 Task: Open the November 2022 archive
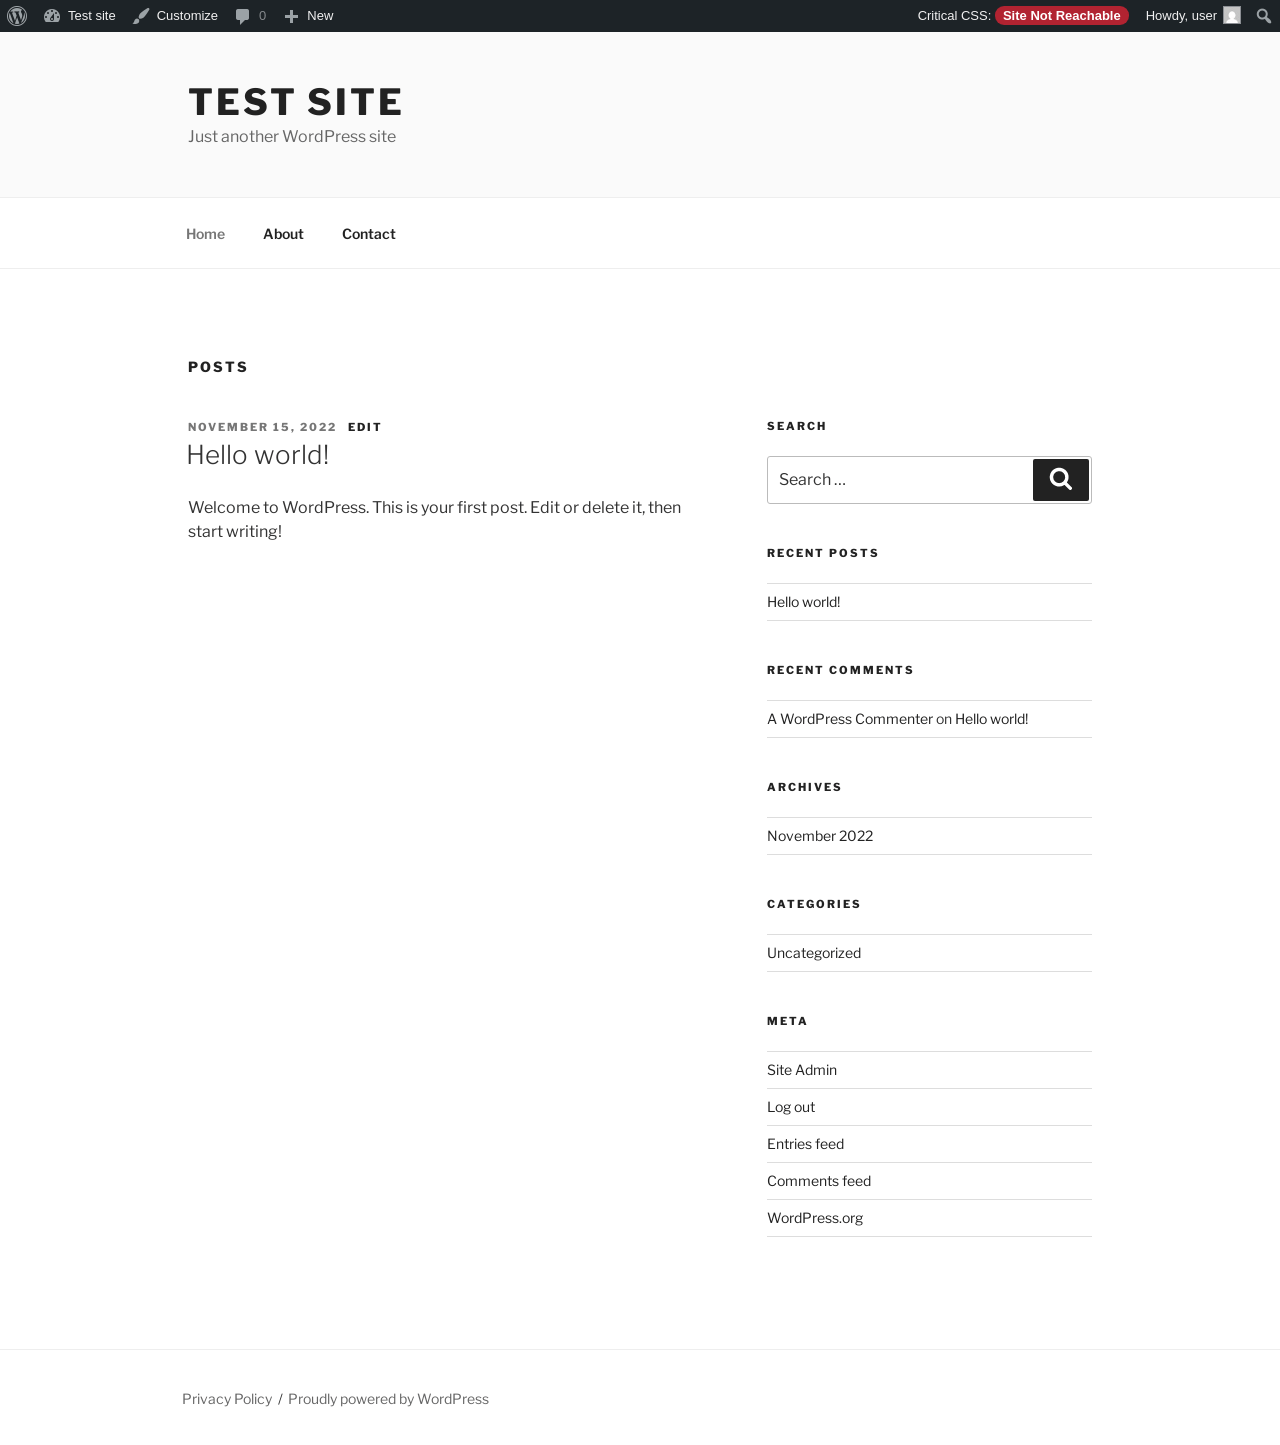tap(820, 836)
